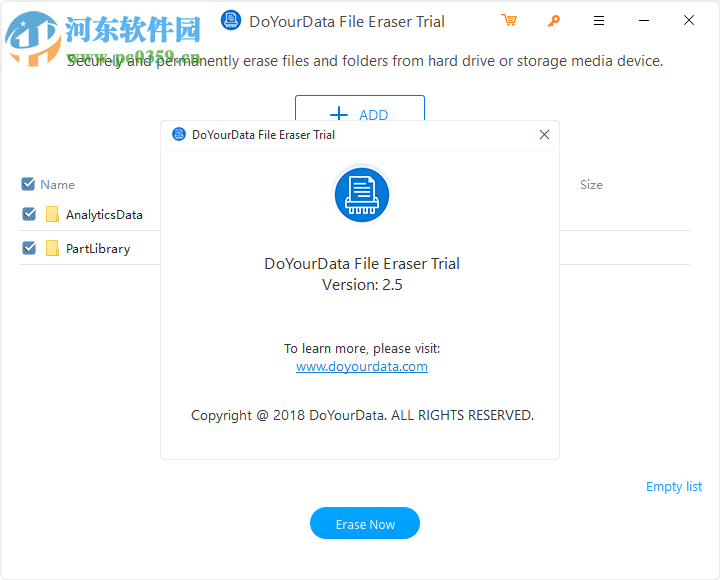This screenshot has width=720, height=580.
Task: Click the Version: 2.5 text
Action: coord(362,285)
